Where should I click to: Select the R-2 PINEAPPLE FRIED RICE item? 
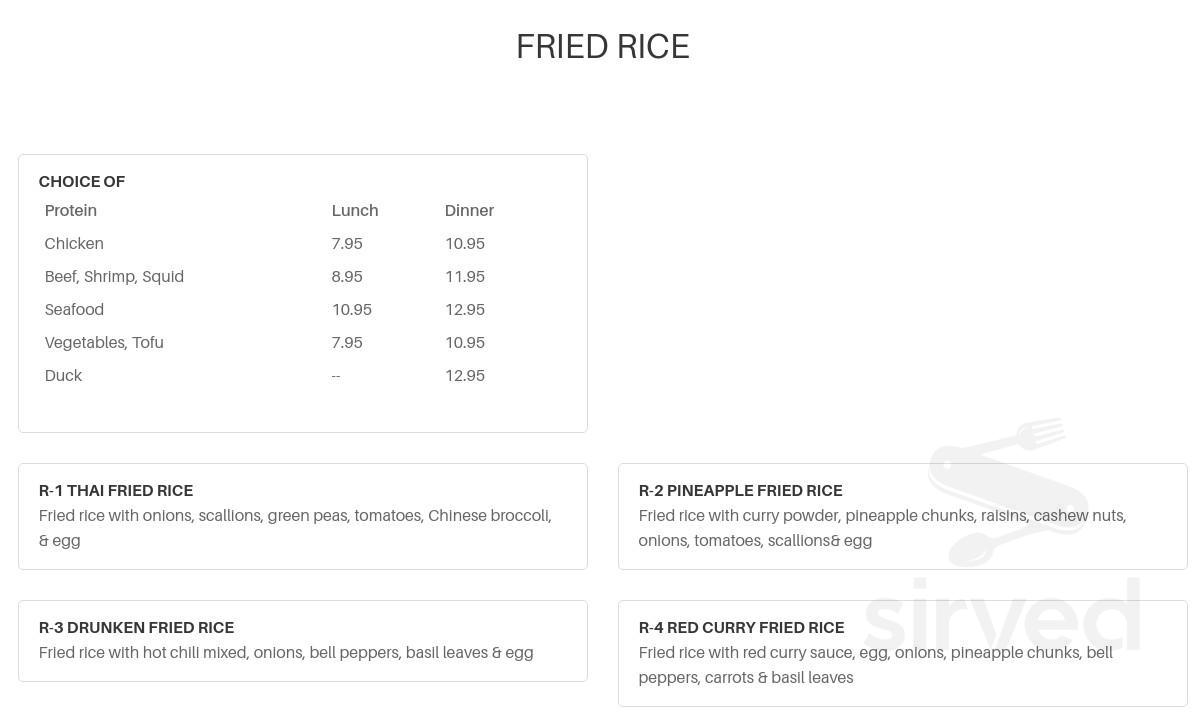(x=902, y=516)
